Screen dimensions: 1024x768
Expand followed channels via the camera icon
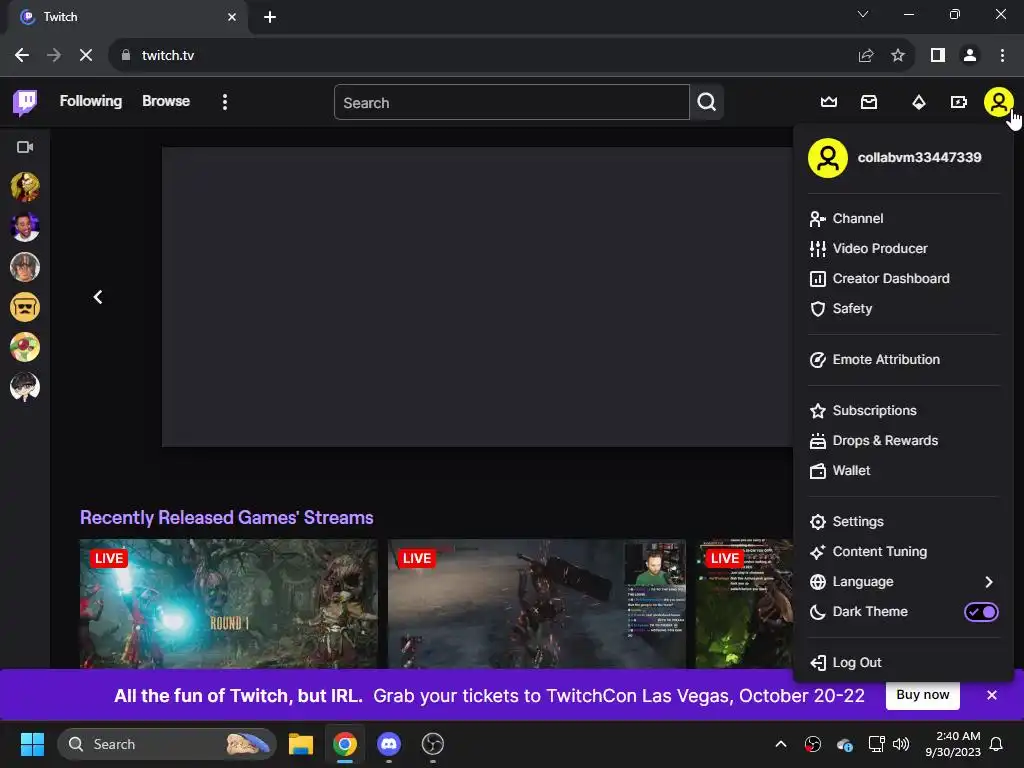coord(25,147)
